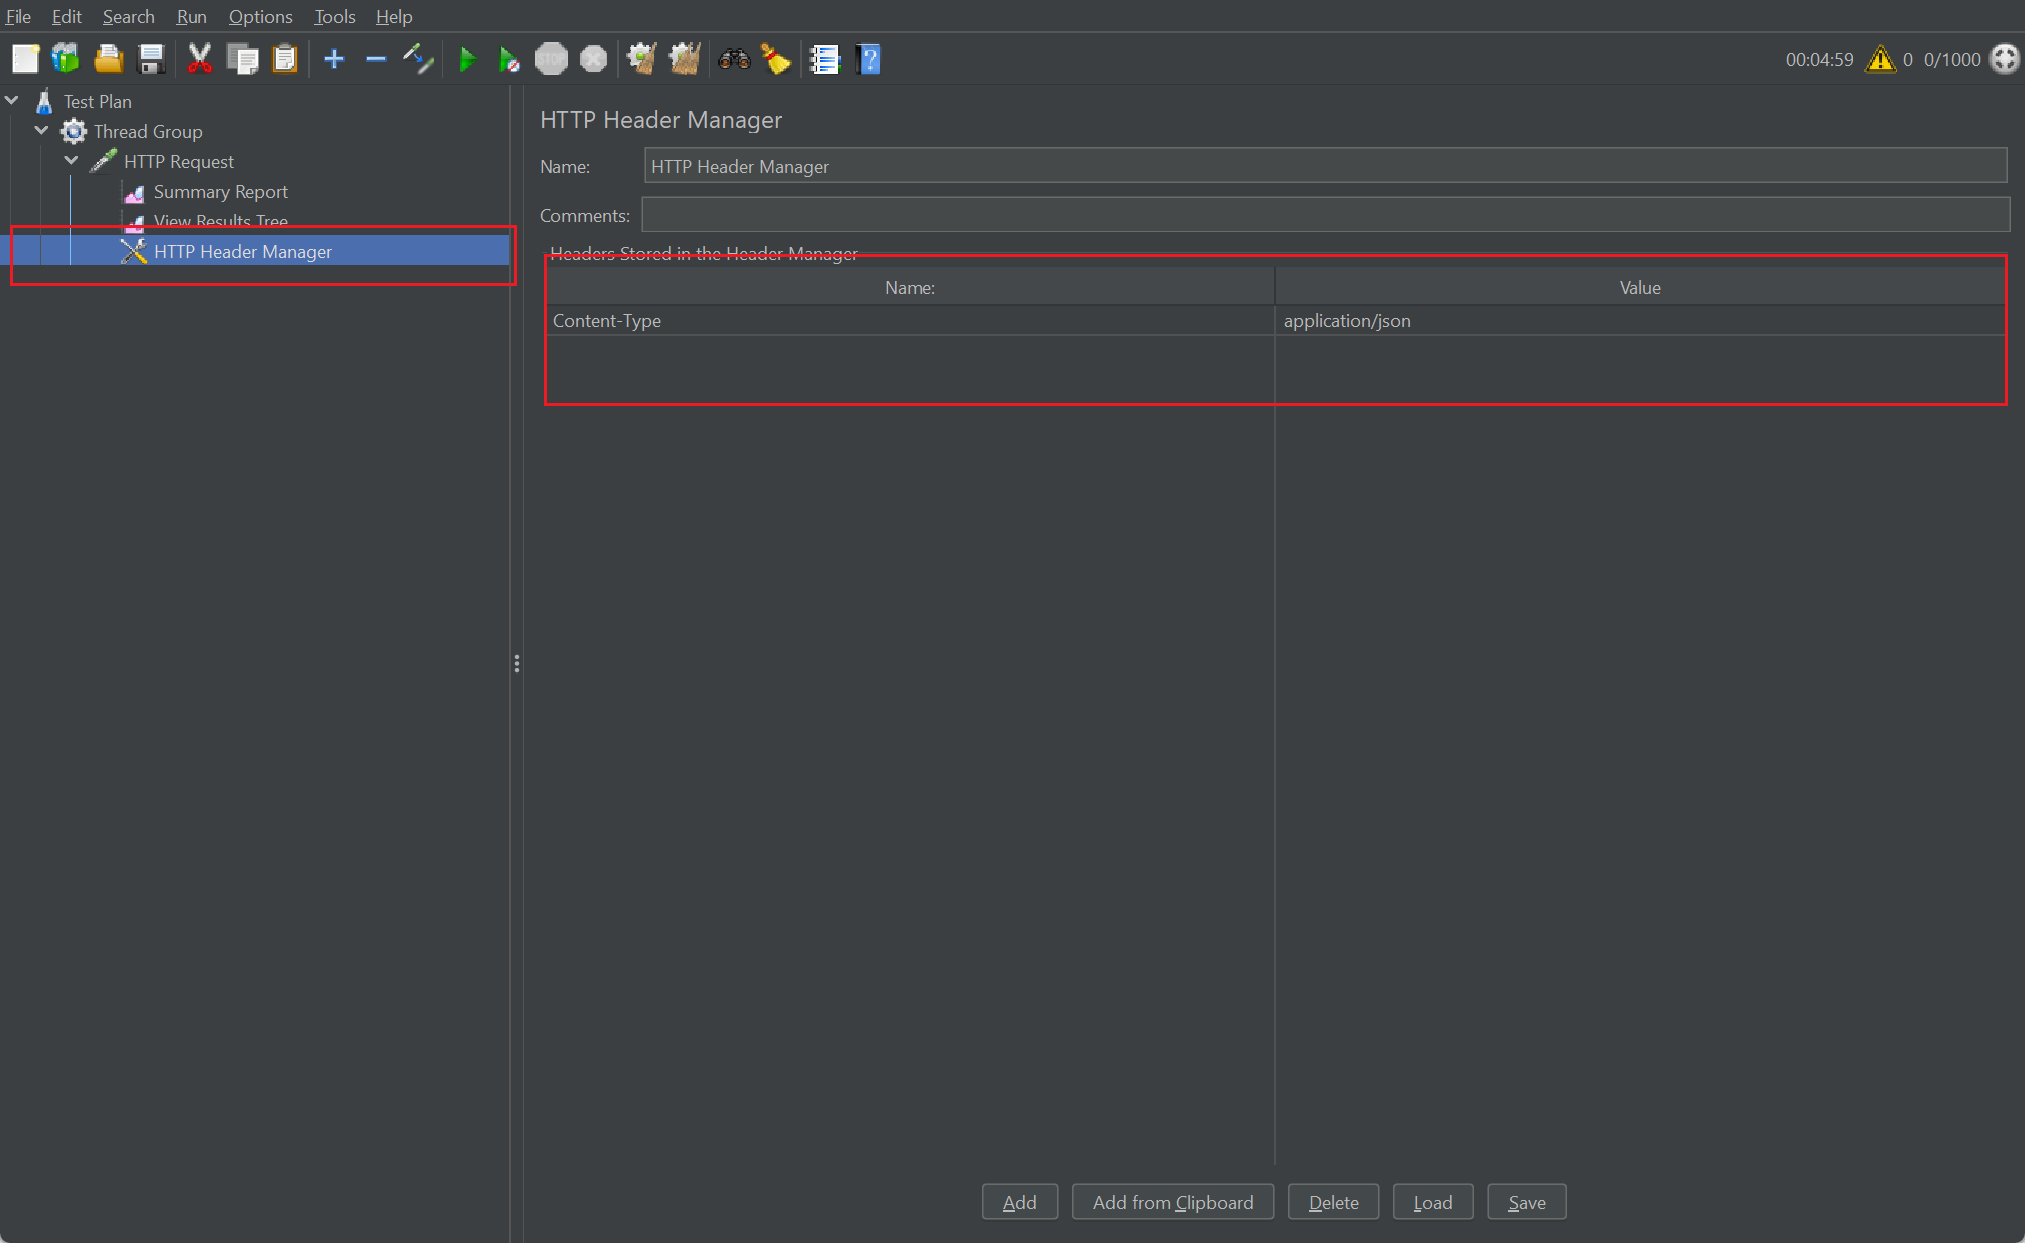Click the Clear All broom icons

point(685,60)
